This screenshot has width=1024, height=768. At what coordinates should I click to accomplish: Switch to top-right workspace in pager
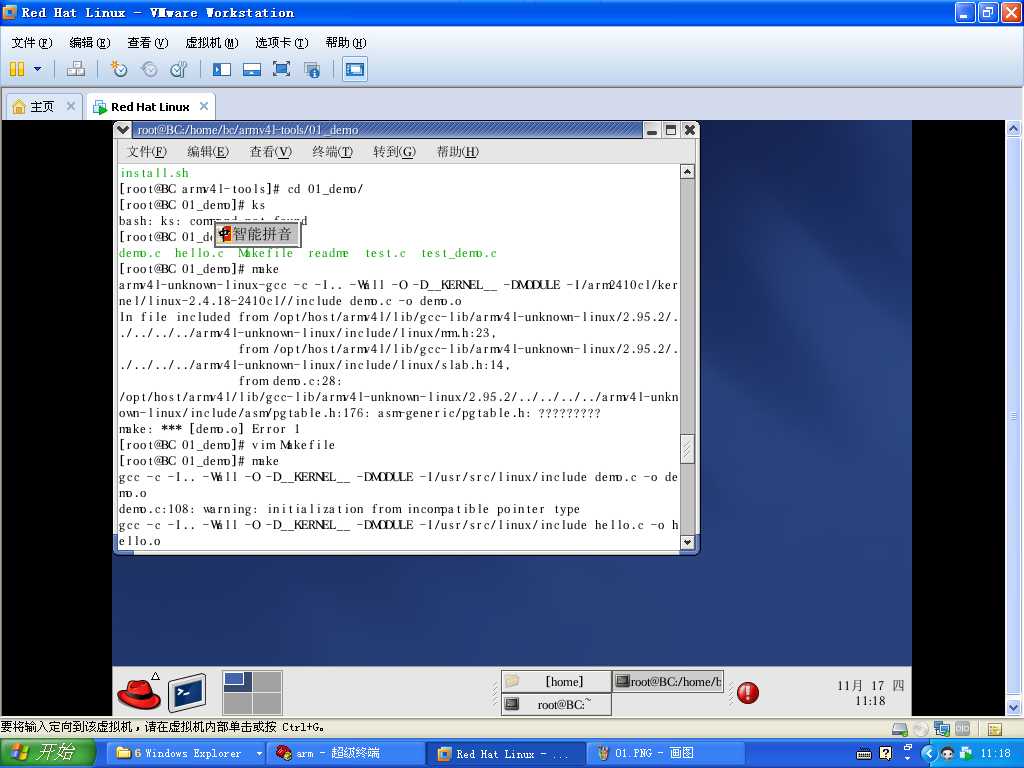pos(267,682)
